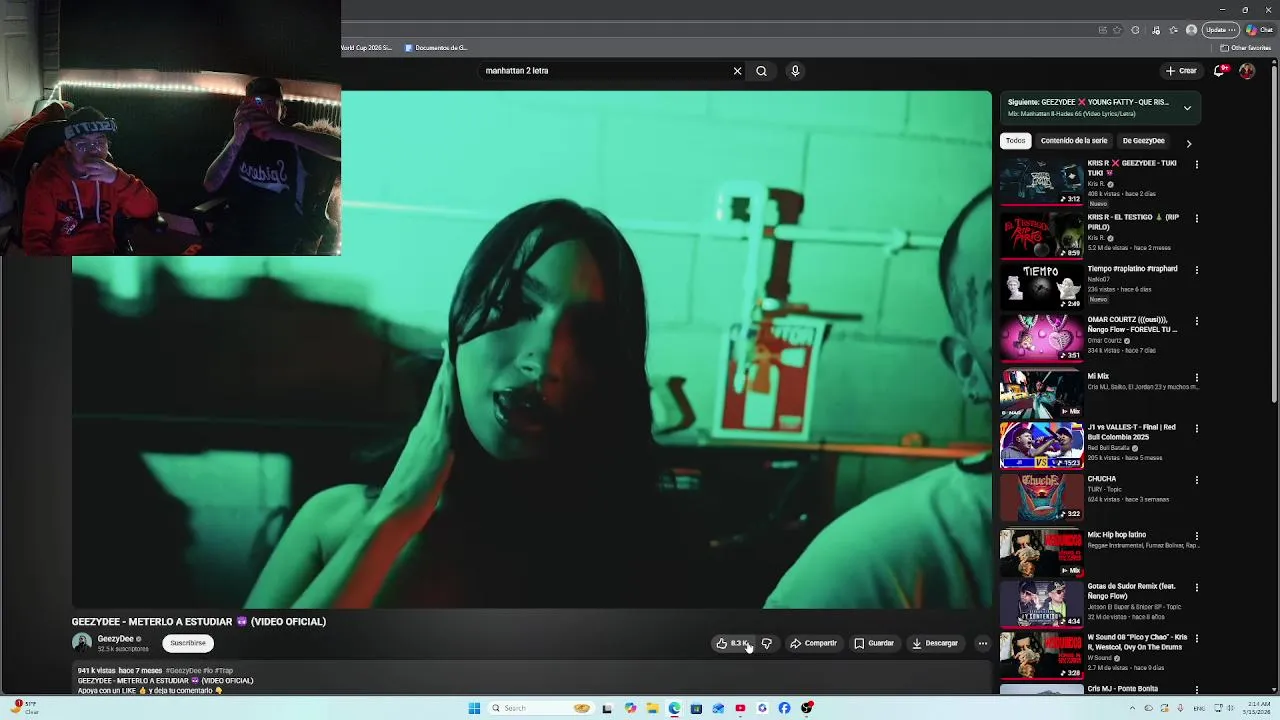Open options for CHUCHA video
1280x720 pixels.
pos(1197,480)
